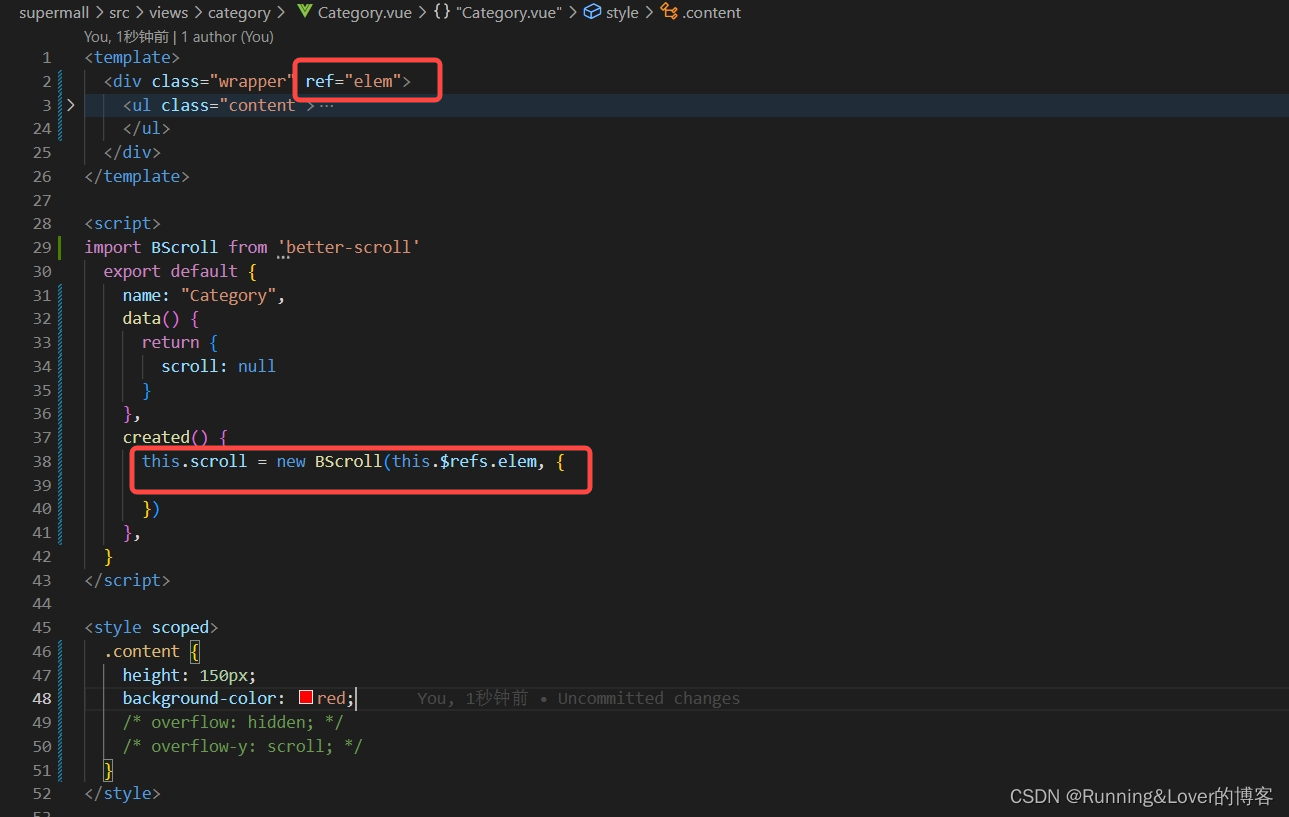This screenshot has height=817, width=1289.
Task: Select the "Category.vue" symbol breadcrumb
Action: pyautogui.click(x=508, y=13)
